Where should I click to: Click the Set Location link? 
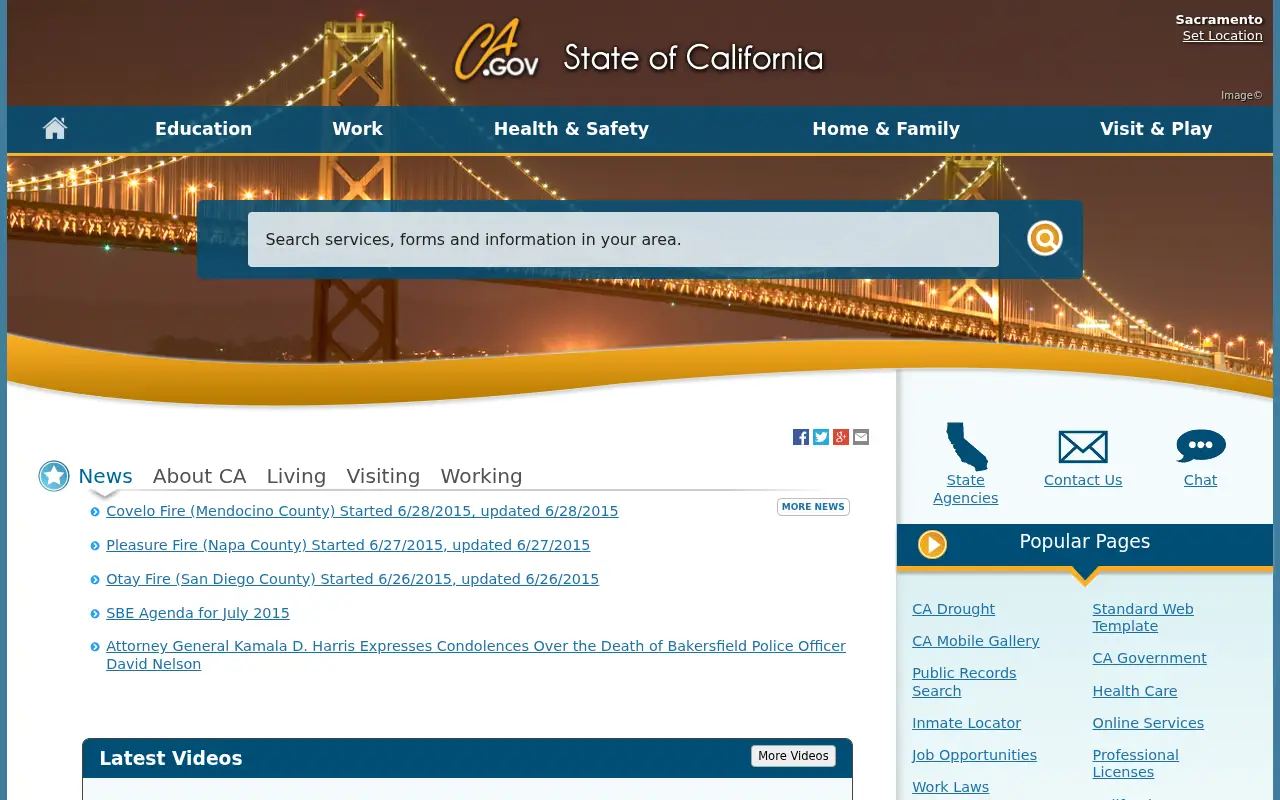click(x=1222, y=36)
